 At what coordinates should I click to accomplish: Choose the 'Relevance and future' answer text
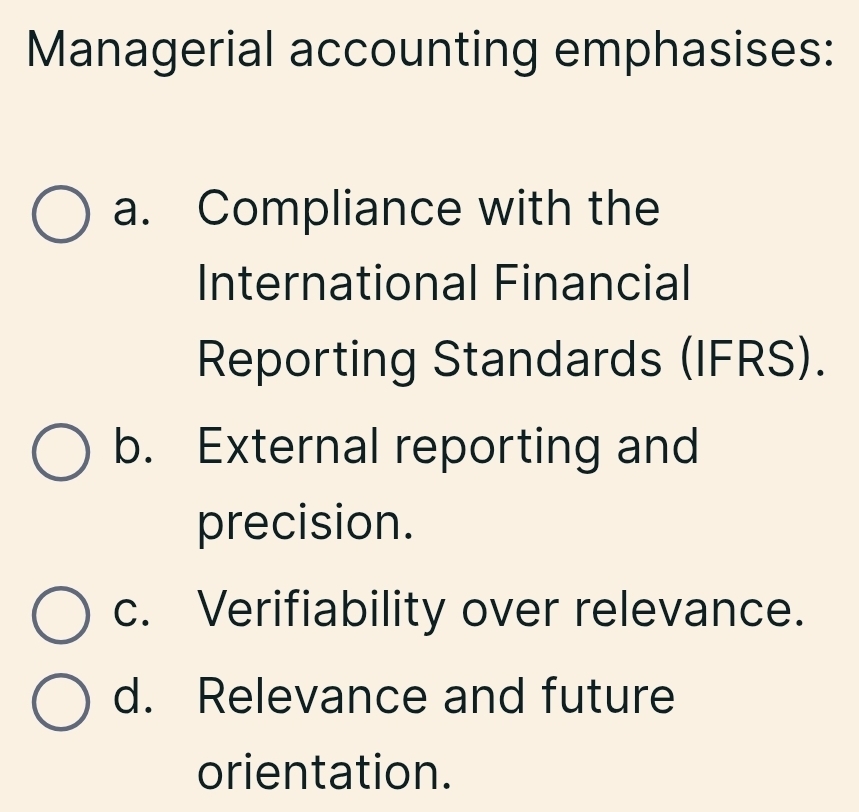(x=437, y=696)
